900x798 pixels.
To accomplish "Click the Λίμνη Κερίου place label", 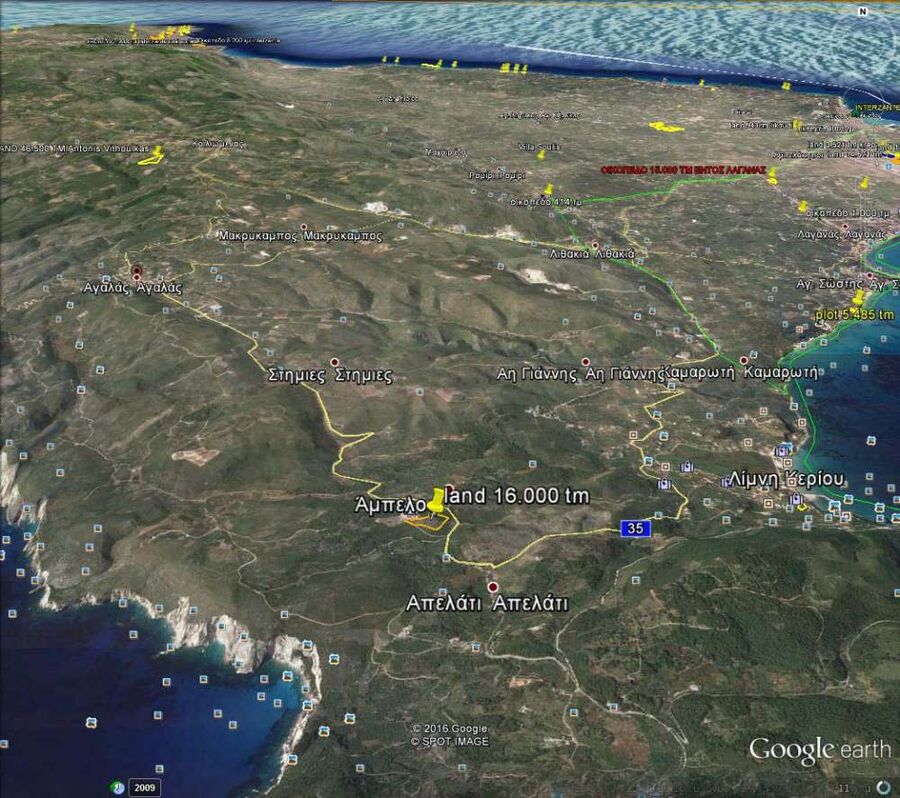I will coord(787,479).
